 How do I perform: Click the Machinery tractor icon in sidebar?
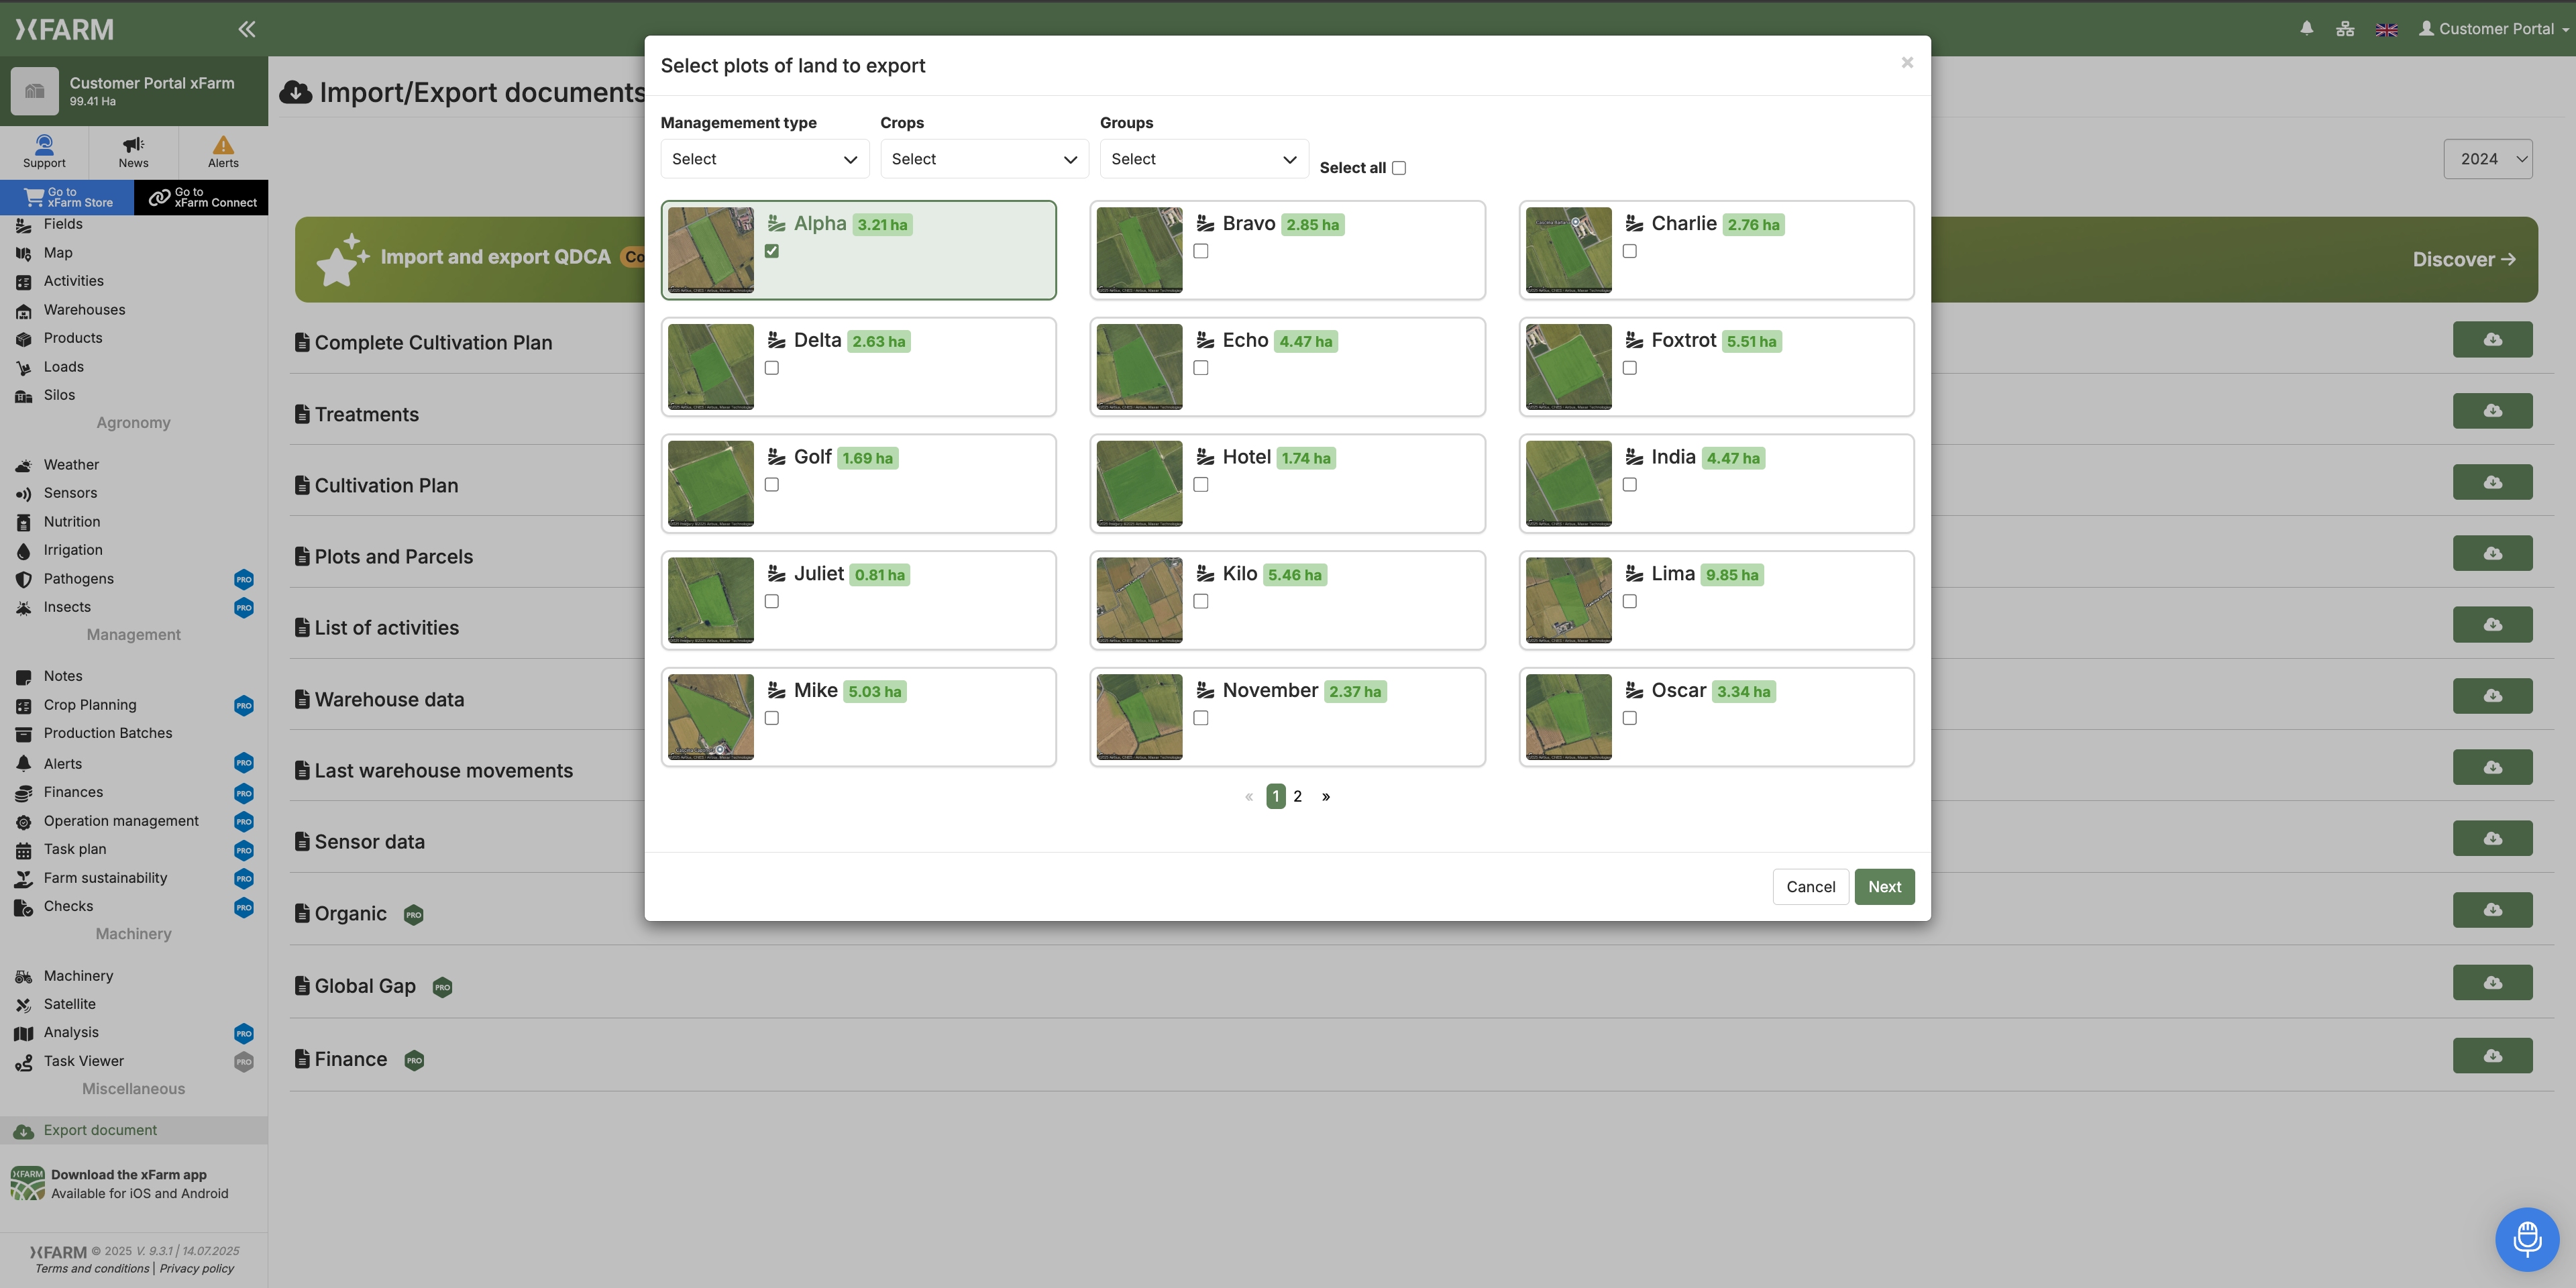coord(24,976)
